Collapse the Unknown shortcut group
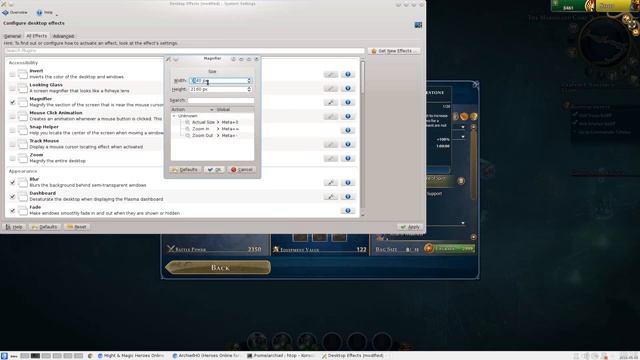Viewport: 640px width, 360px height. pos(174,116)
